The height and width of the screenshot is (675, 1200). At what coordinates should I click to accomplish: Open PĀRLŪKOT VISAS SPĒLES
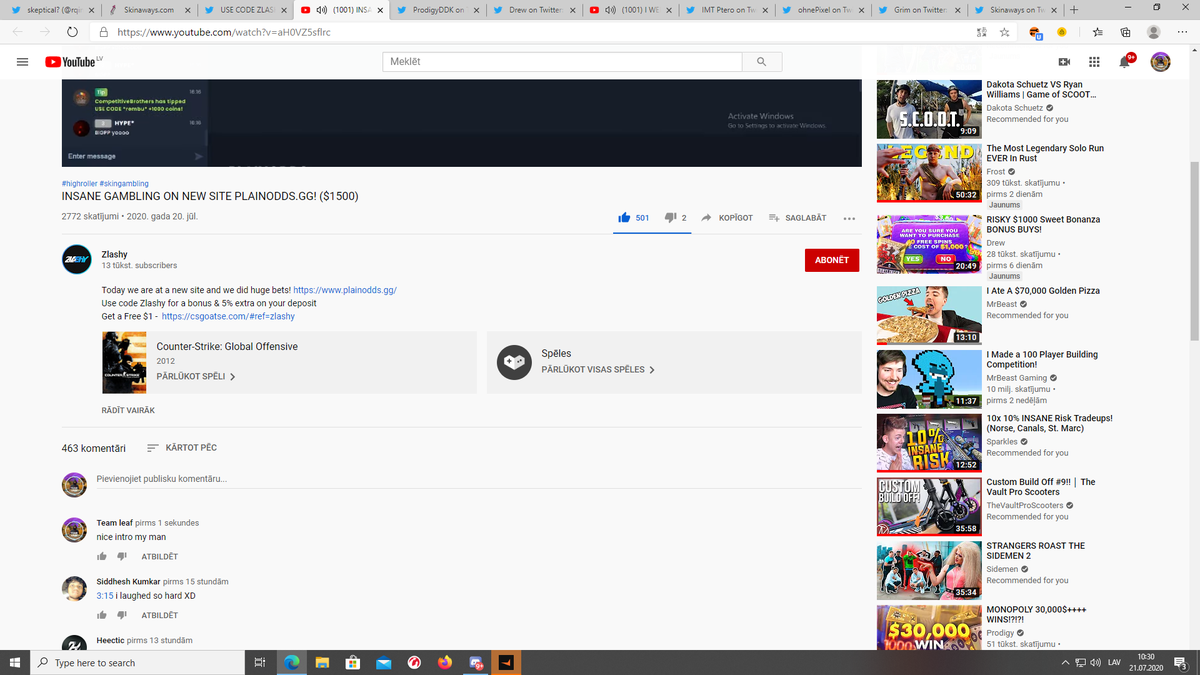pos(598,370)
